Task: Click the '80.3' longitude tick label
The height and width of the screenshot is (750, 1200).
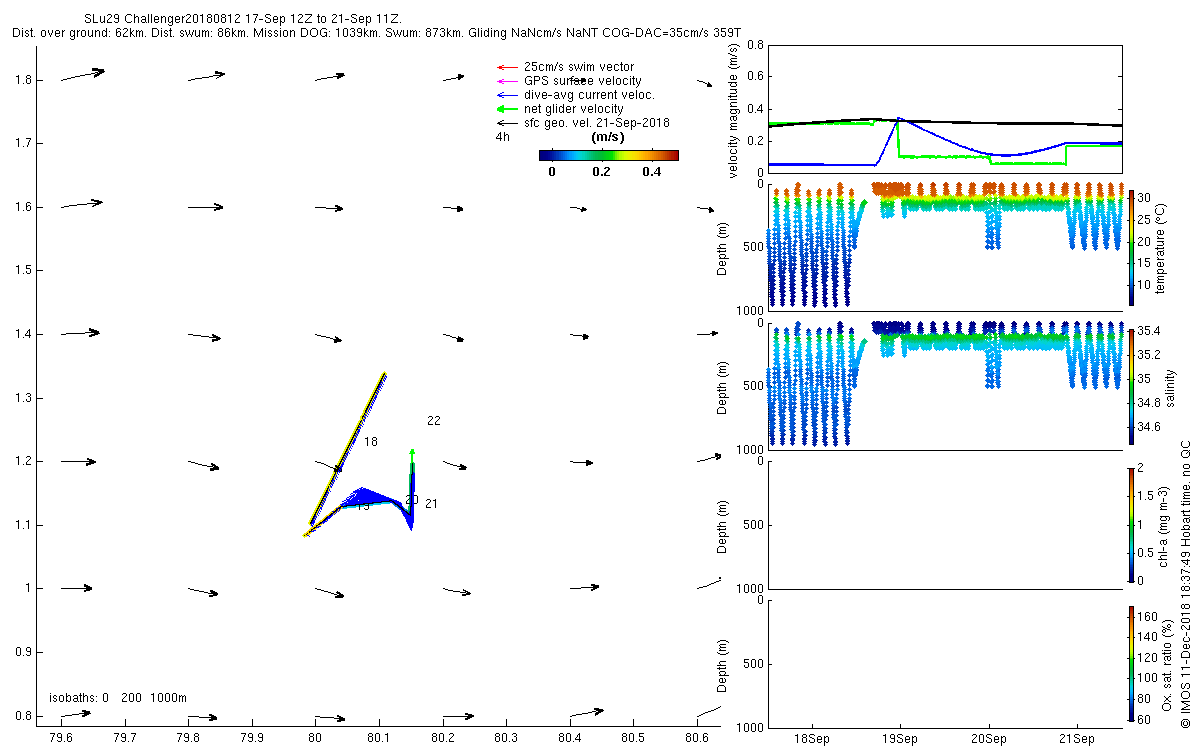Action: click(x=506, y=738)
